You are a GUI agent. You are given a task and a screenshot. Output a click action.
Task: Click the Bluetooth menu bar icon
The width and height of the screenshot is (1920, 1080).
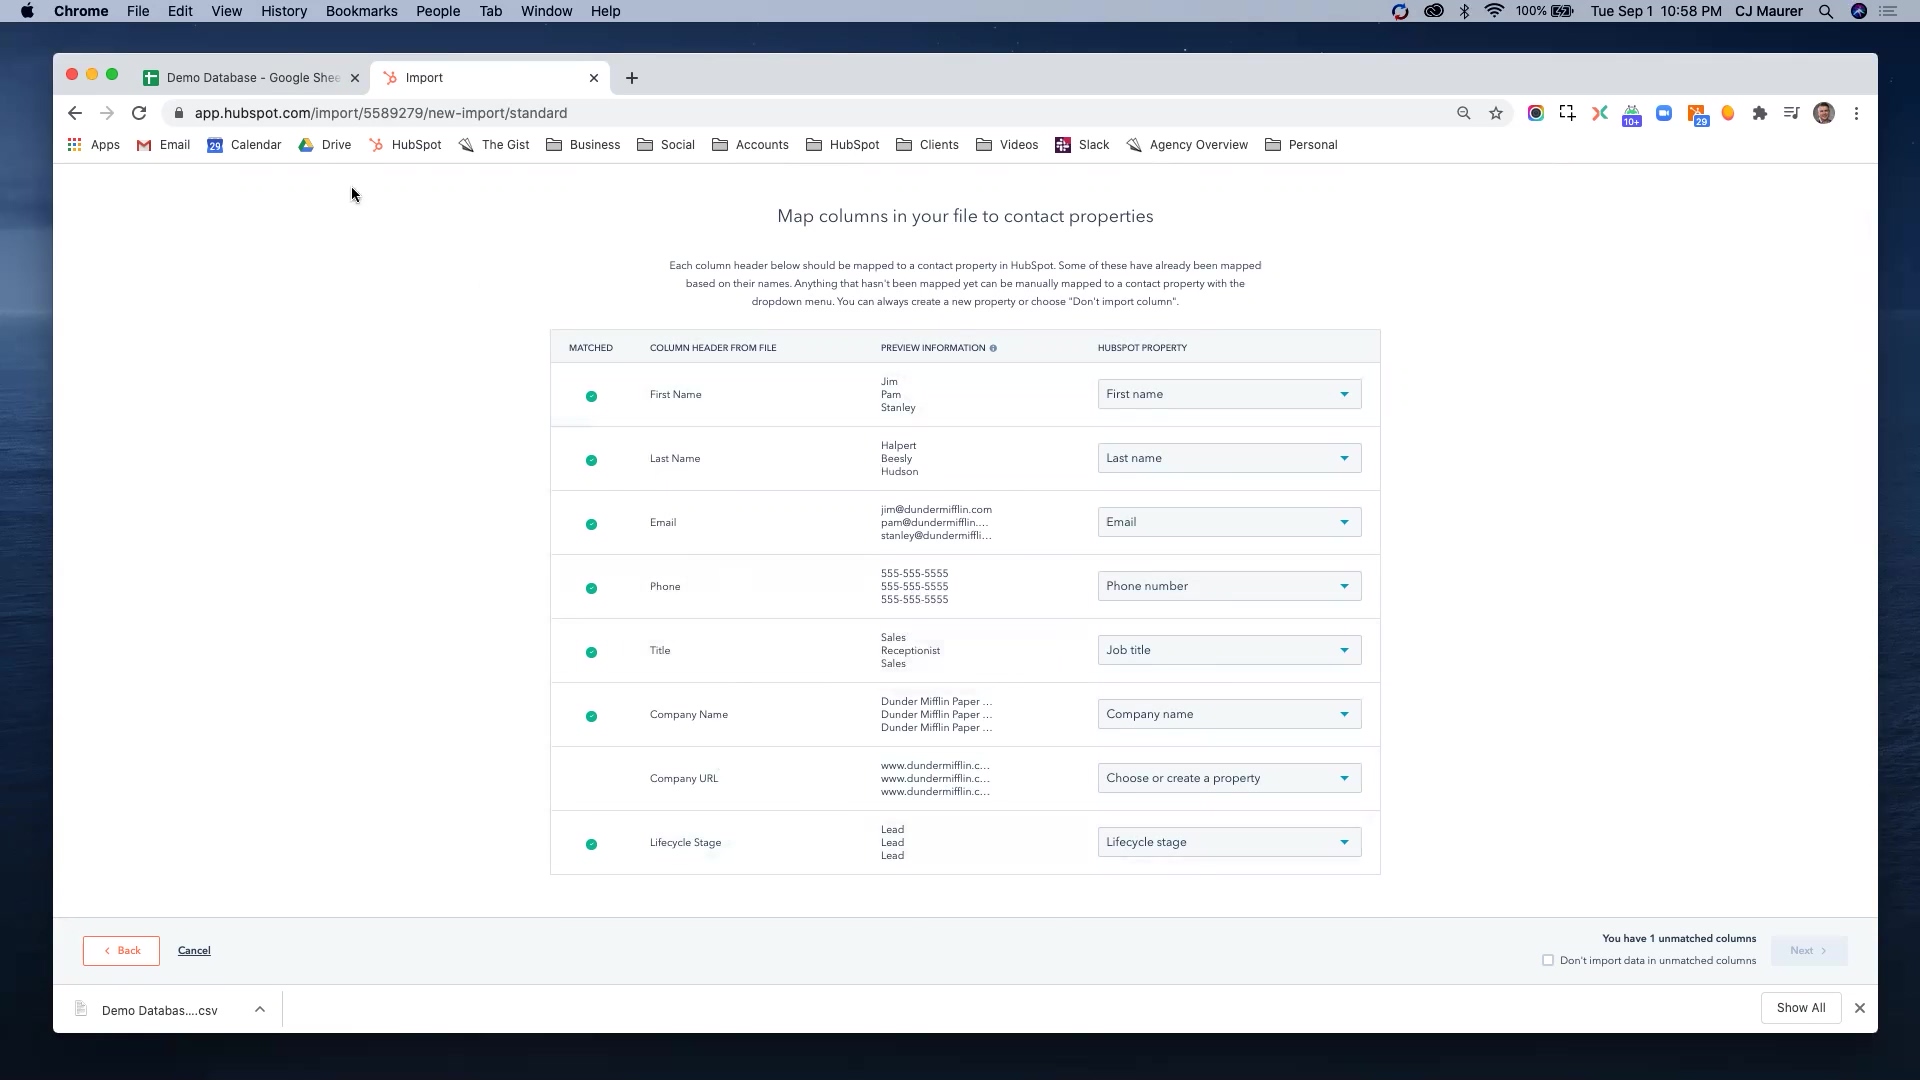click(1464, 11)
